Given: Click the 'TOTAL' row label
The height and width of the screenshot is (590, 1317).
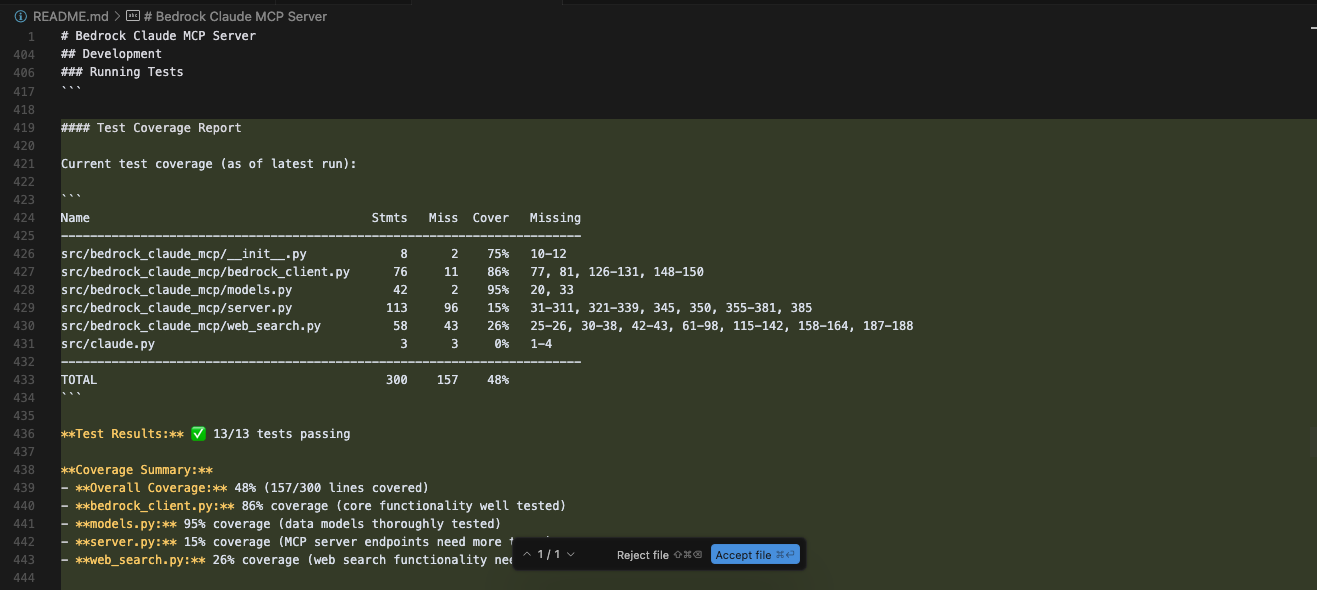Looking at the screenshot, I should pos(79,380).
